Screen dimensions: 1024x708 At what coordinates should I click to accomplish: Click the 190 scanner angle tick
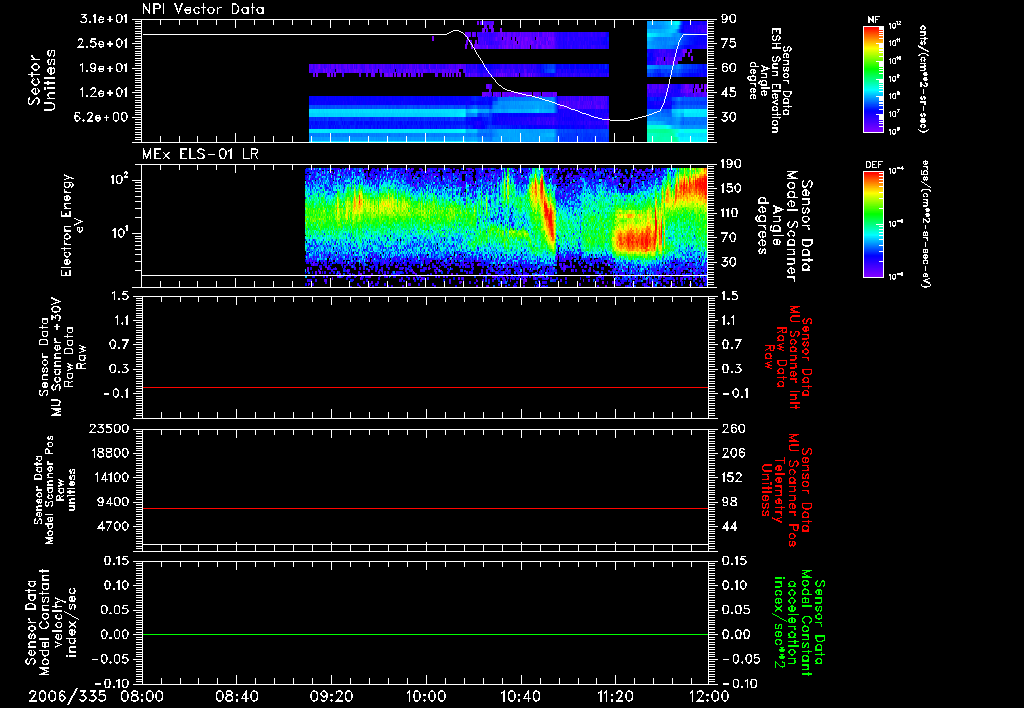(733, 164)
